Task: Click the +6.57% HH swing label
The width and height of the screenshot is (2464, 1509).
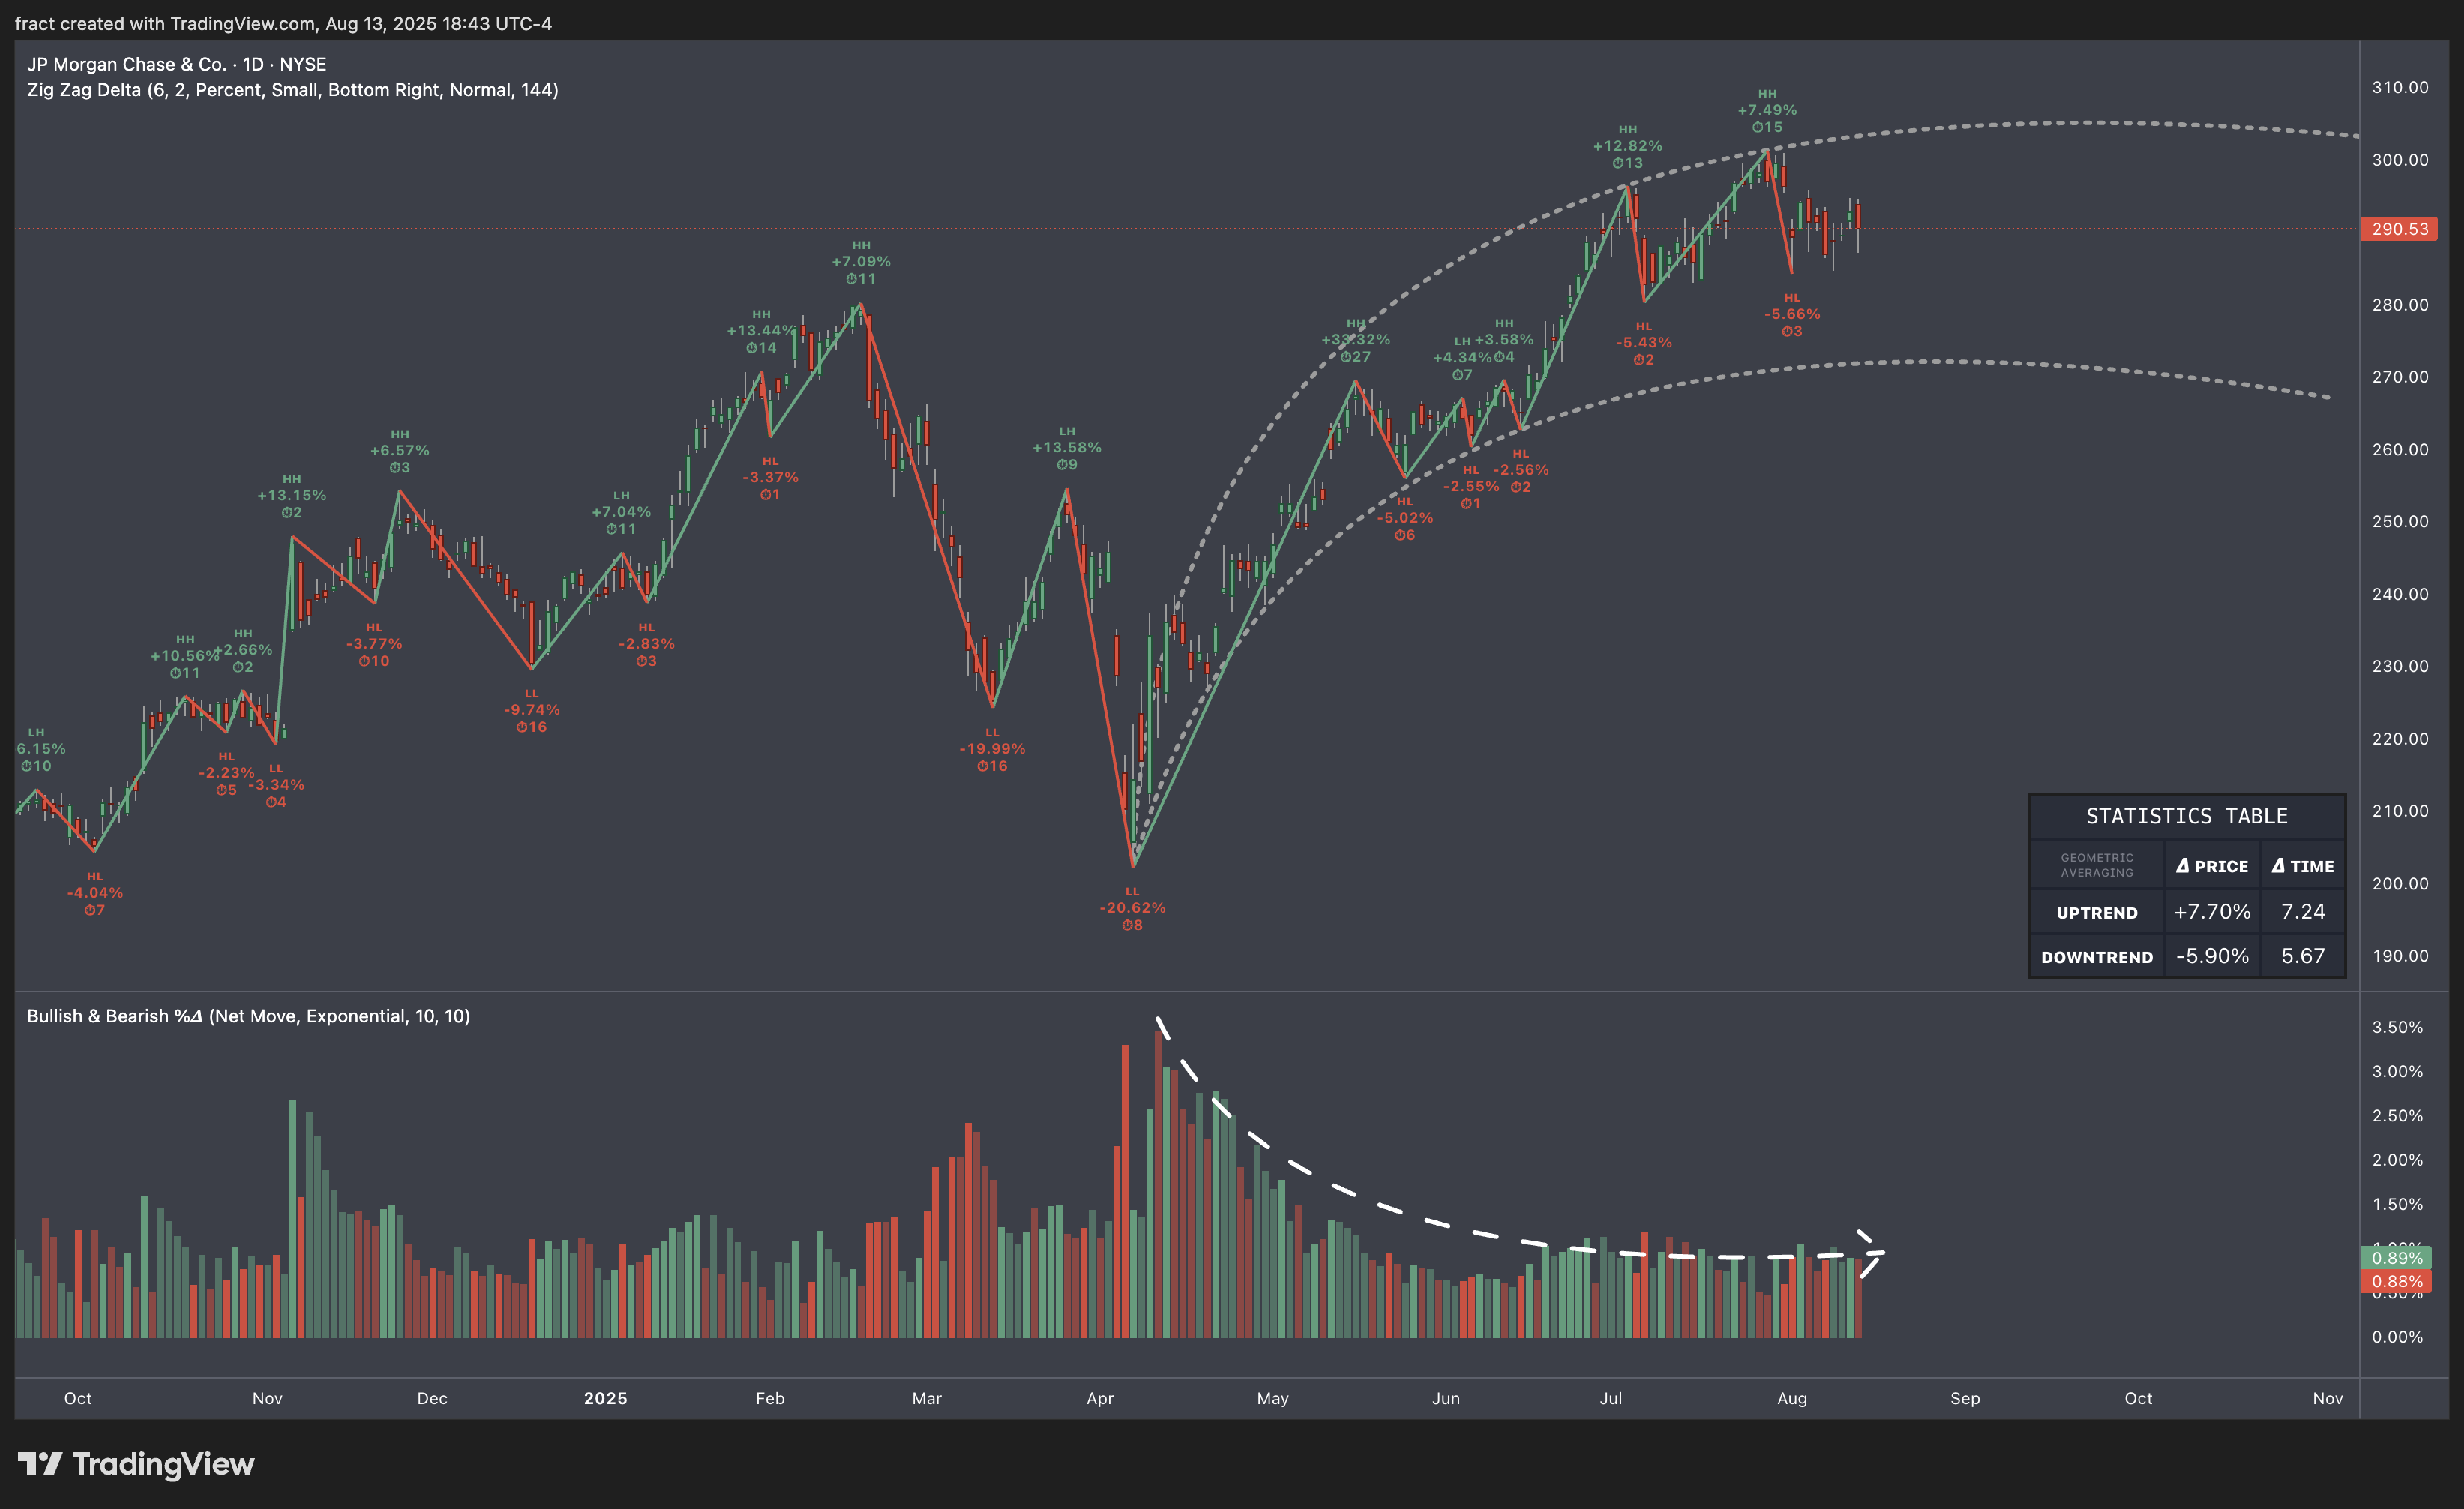Action: click(x=399, y=451)
